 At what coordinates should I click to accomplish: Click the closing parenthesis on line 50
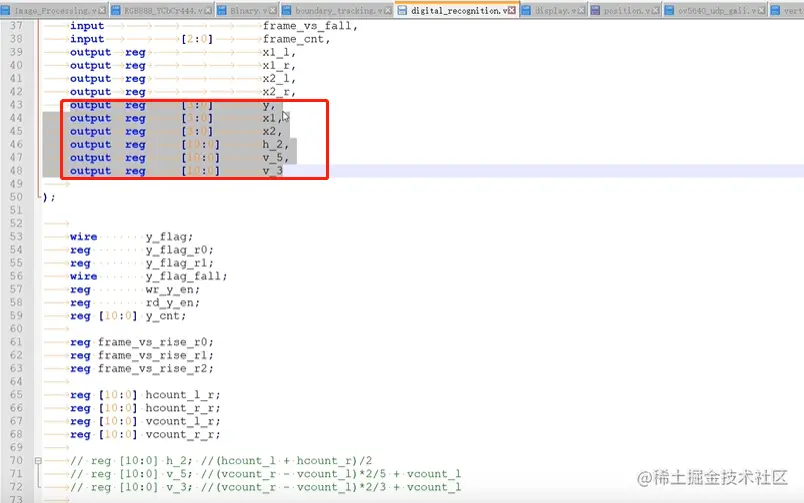click(x=45, y=197)
